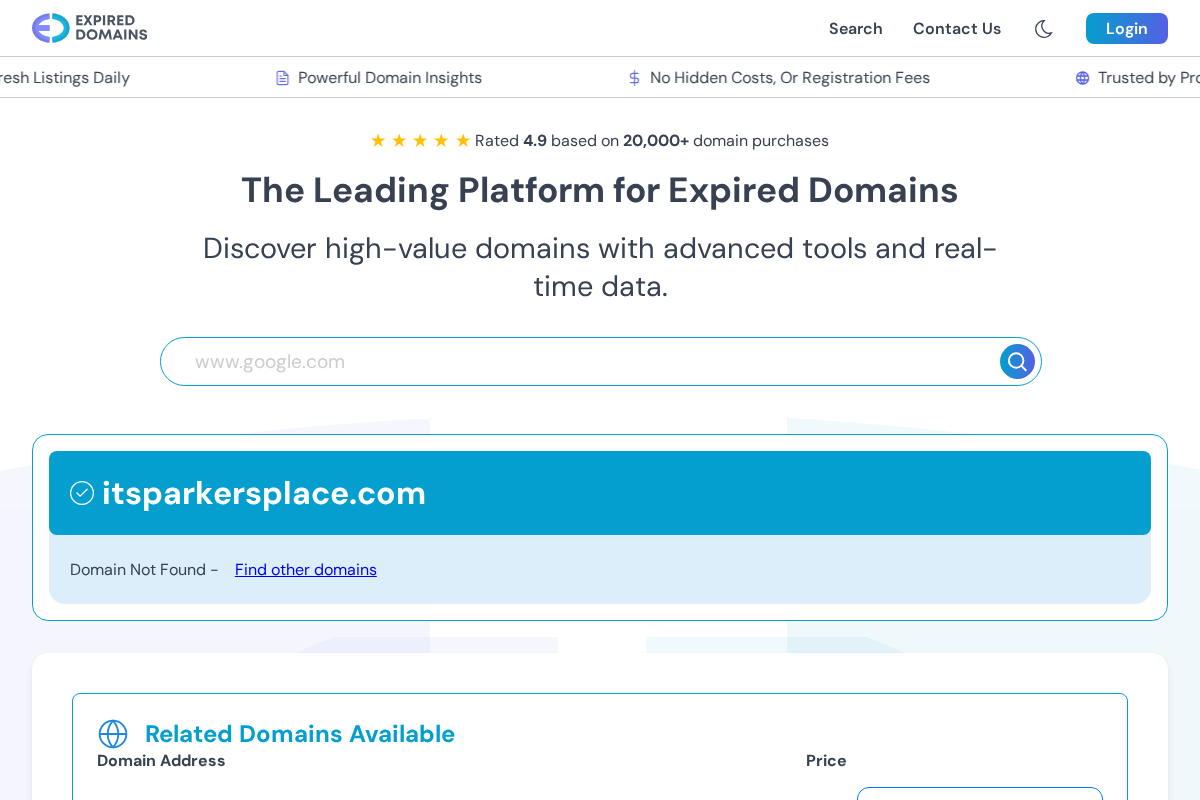Click the magnifier search icon in the search bar

pos(1016,361)
